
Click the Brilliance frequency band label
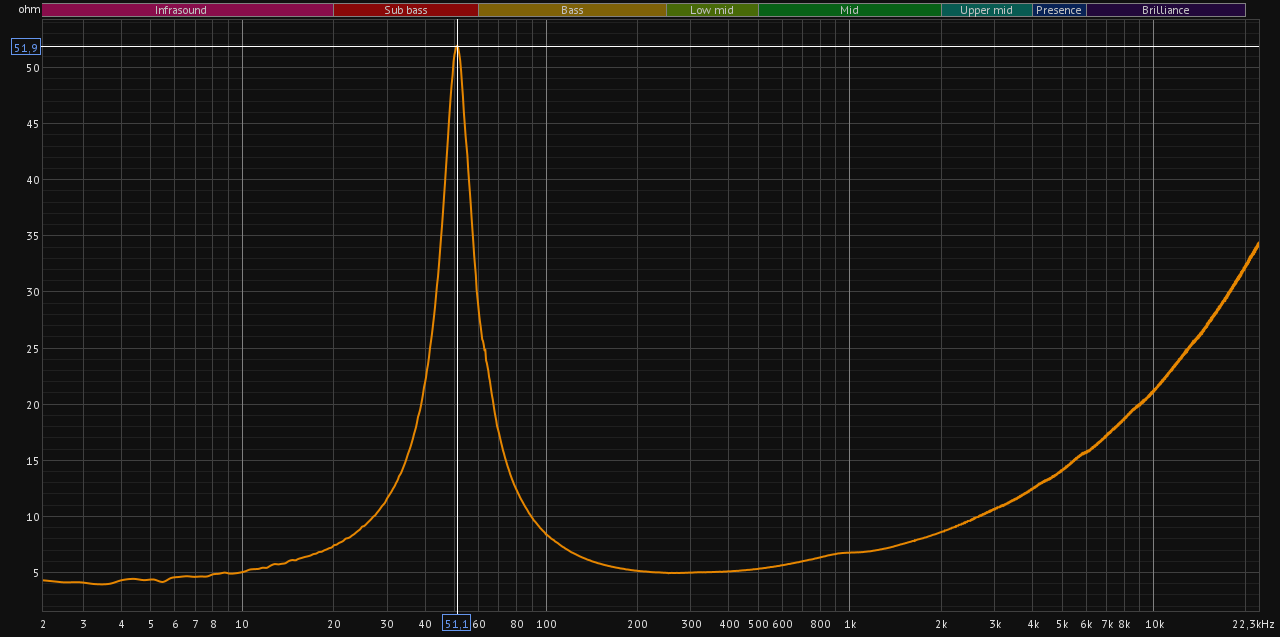click(1165, 10)
